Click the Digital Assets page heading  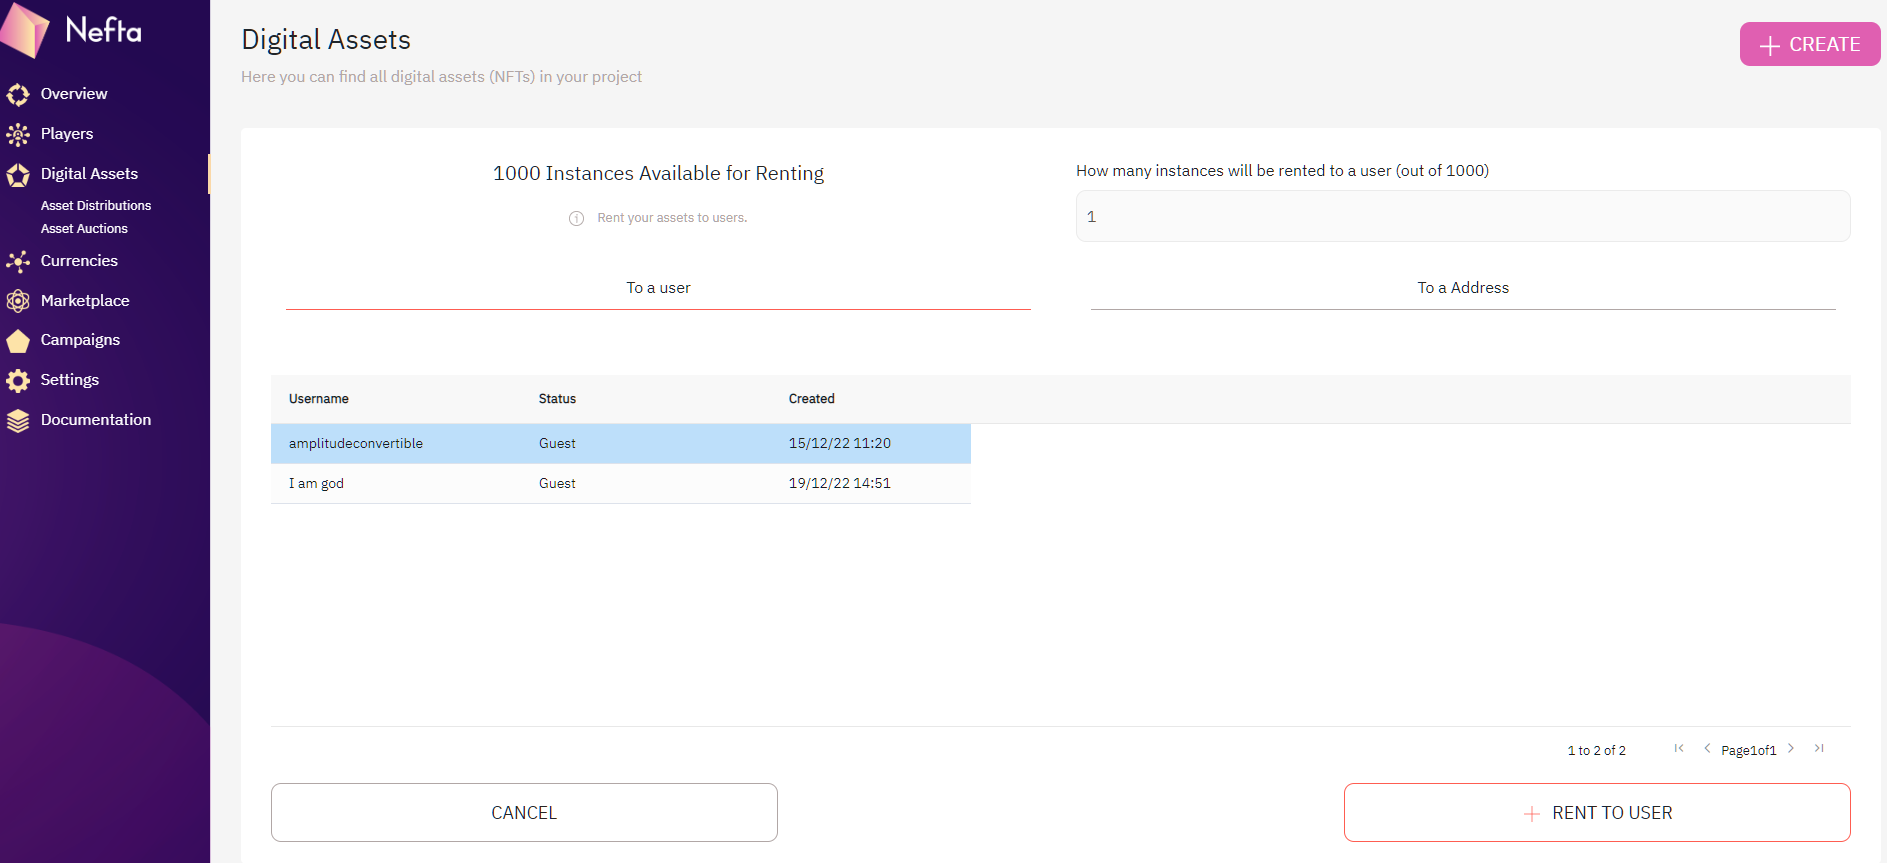point(326,40)
